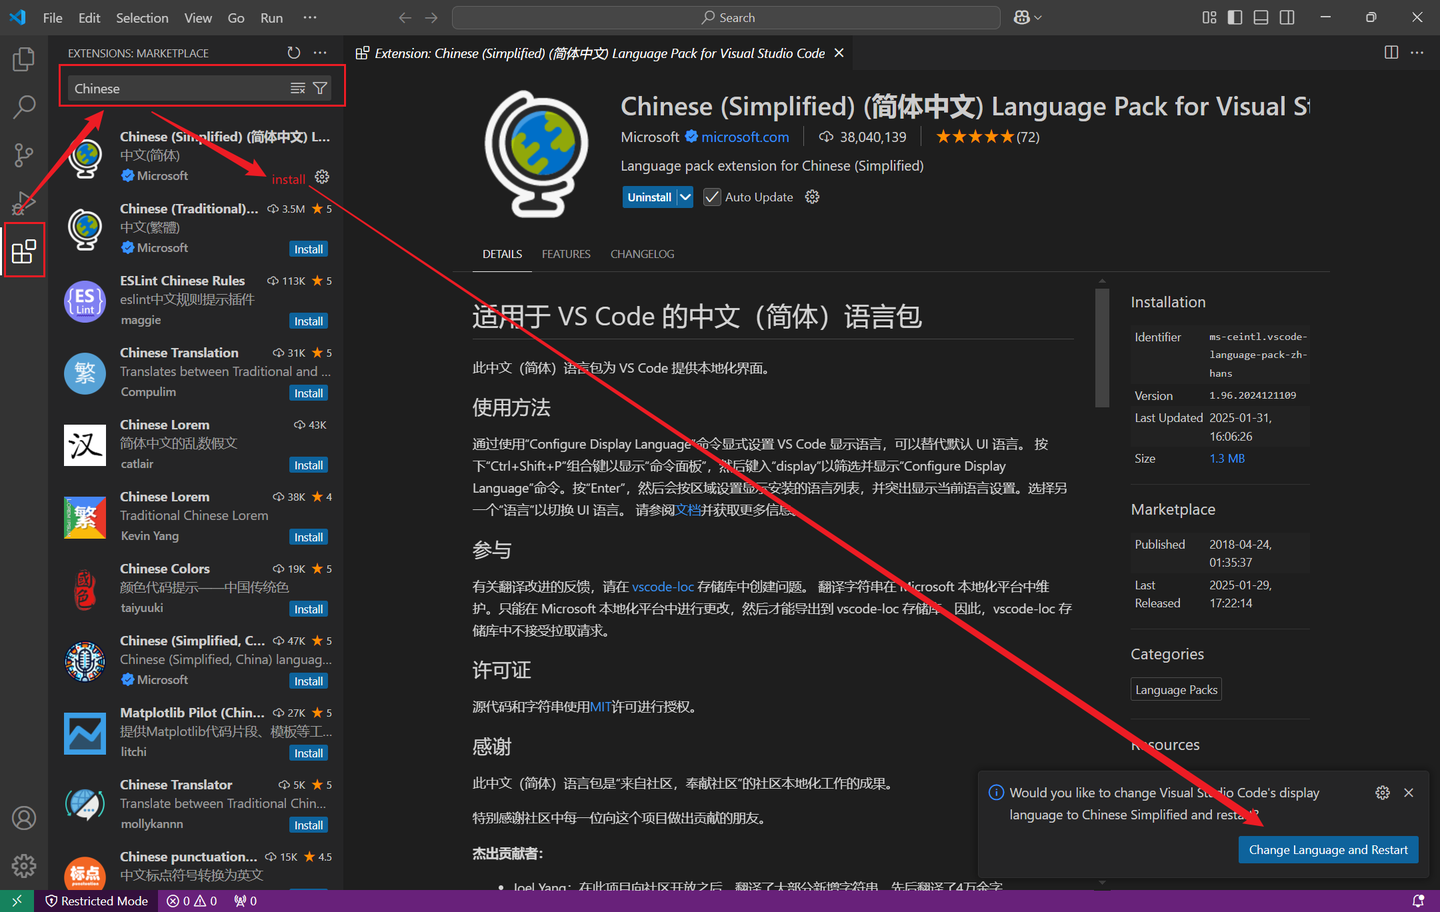Open editor more actions ellipsis
Image resolution: width=1440 pixels, height=912 pixels.
[1417, 53]
